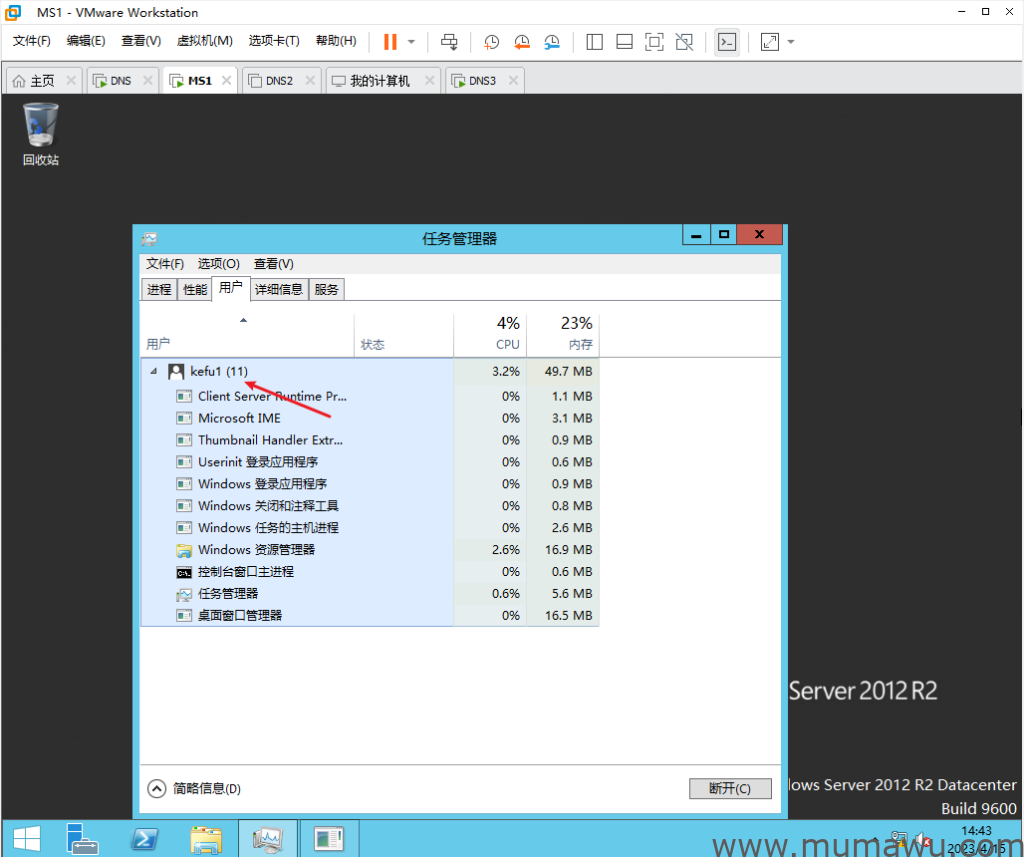Launch PowerShell from the taskbar
Image resolution: width=1024 pixels, height=857 pixels.
click(144, 839)
